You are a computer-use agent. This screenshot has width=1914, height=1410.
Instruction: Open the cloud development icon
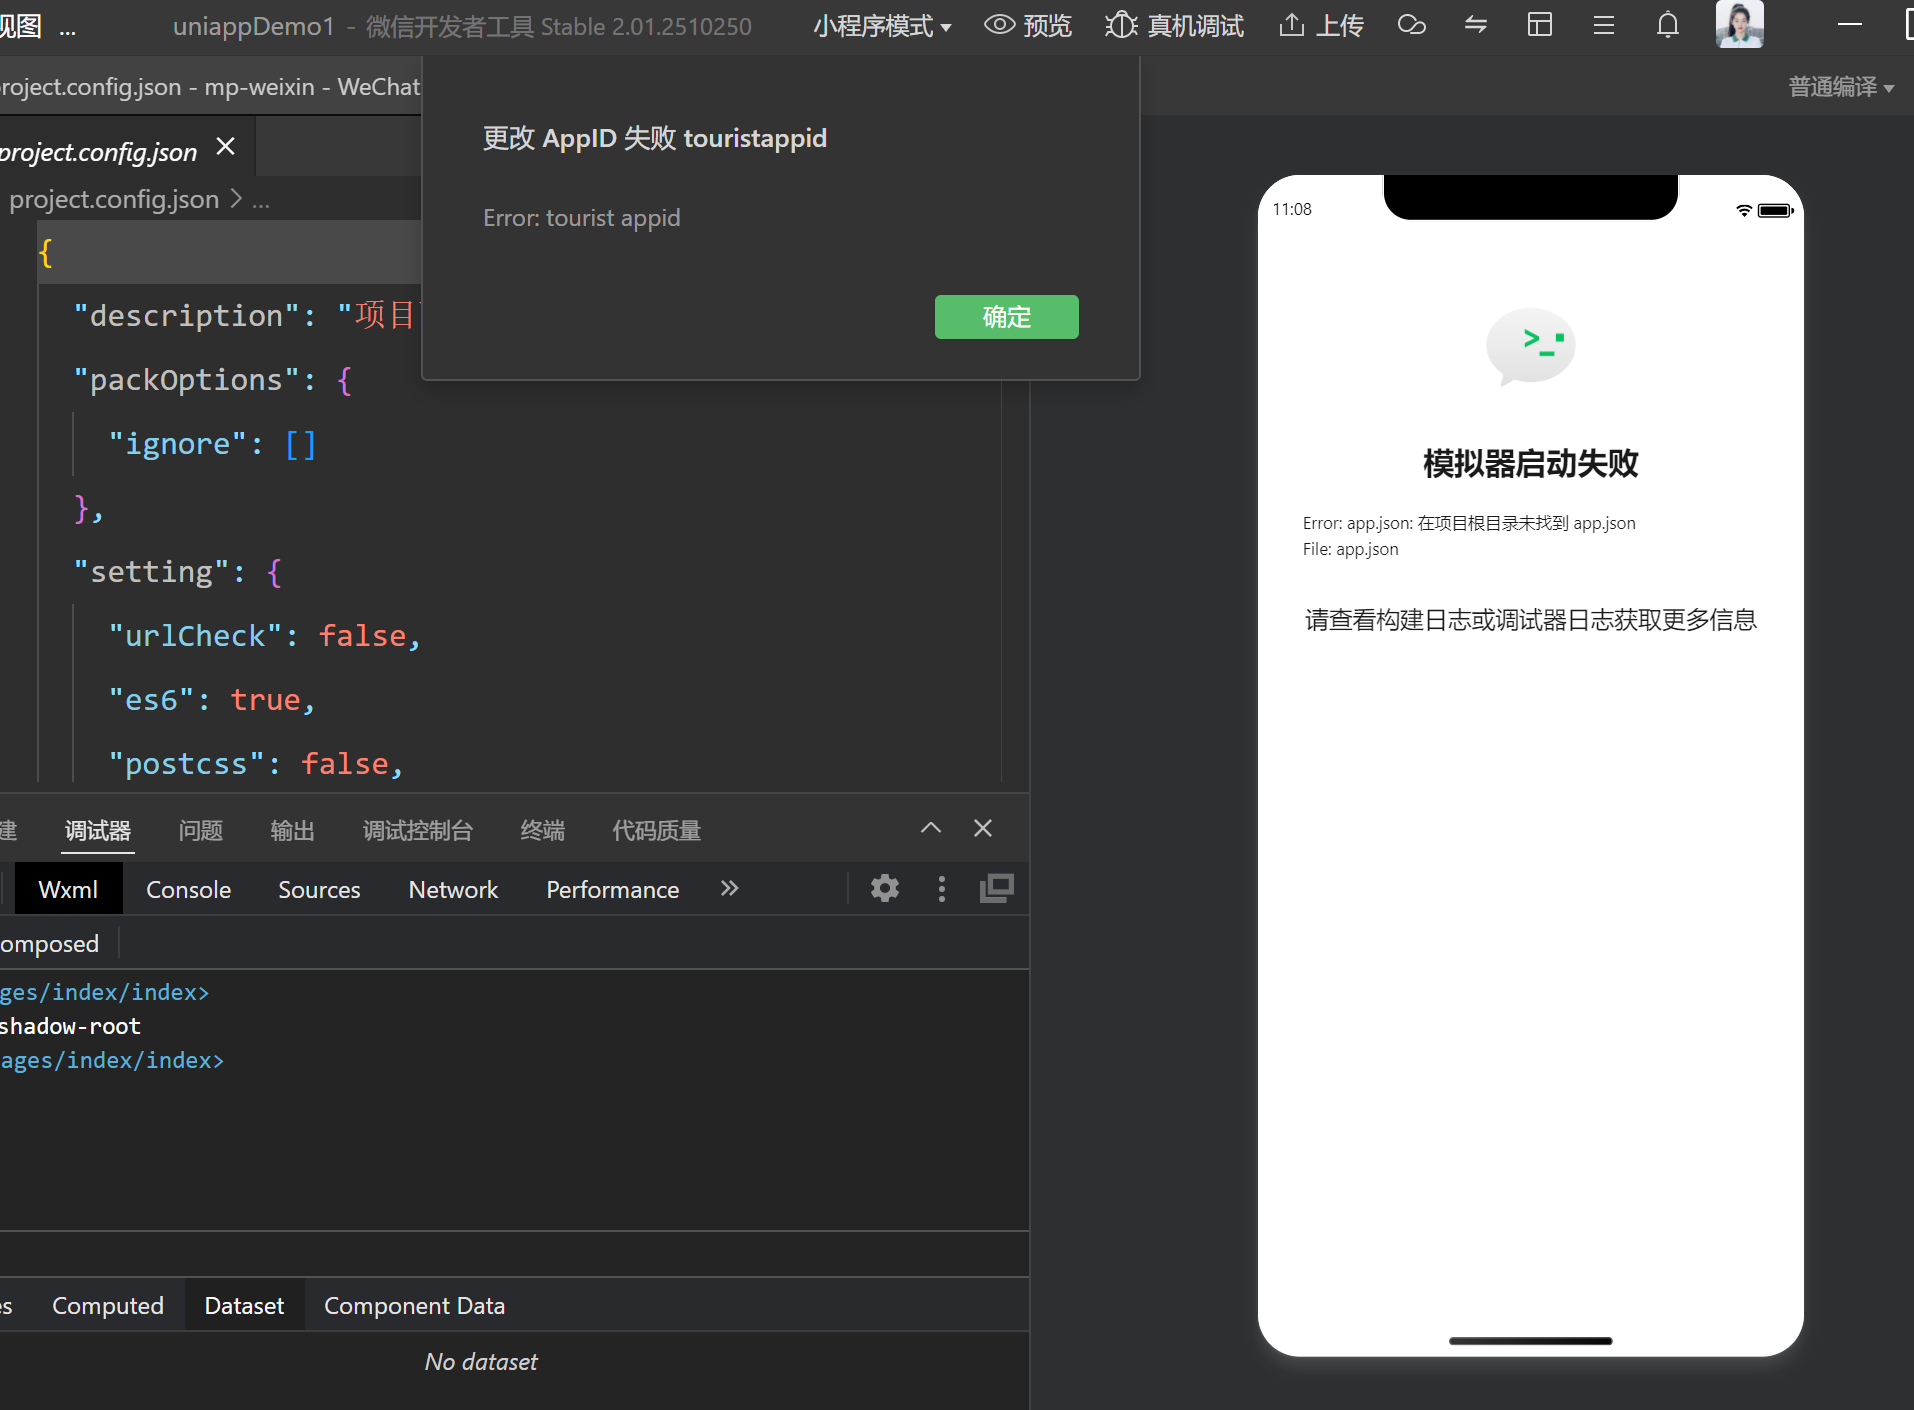pyautogui.click(x=1411, y=25)
